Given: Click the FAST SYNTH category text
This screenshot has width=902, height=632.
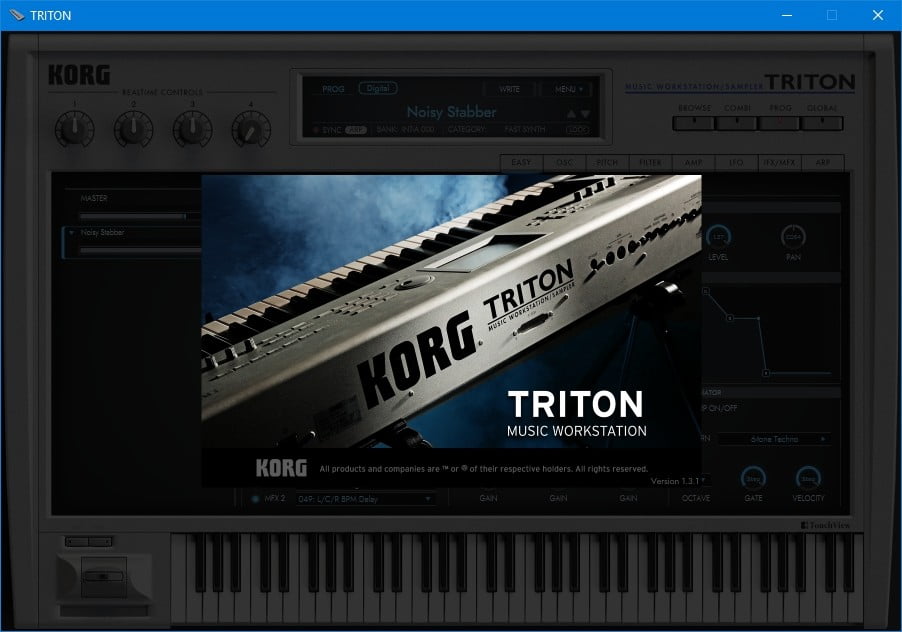Looking at the screenshot, I should (525, 130).
